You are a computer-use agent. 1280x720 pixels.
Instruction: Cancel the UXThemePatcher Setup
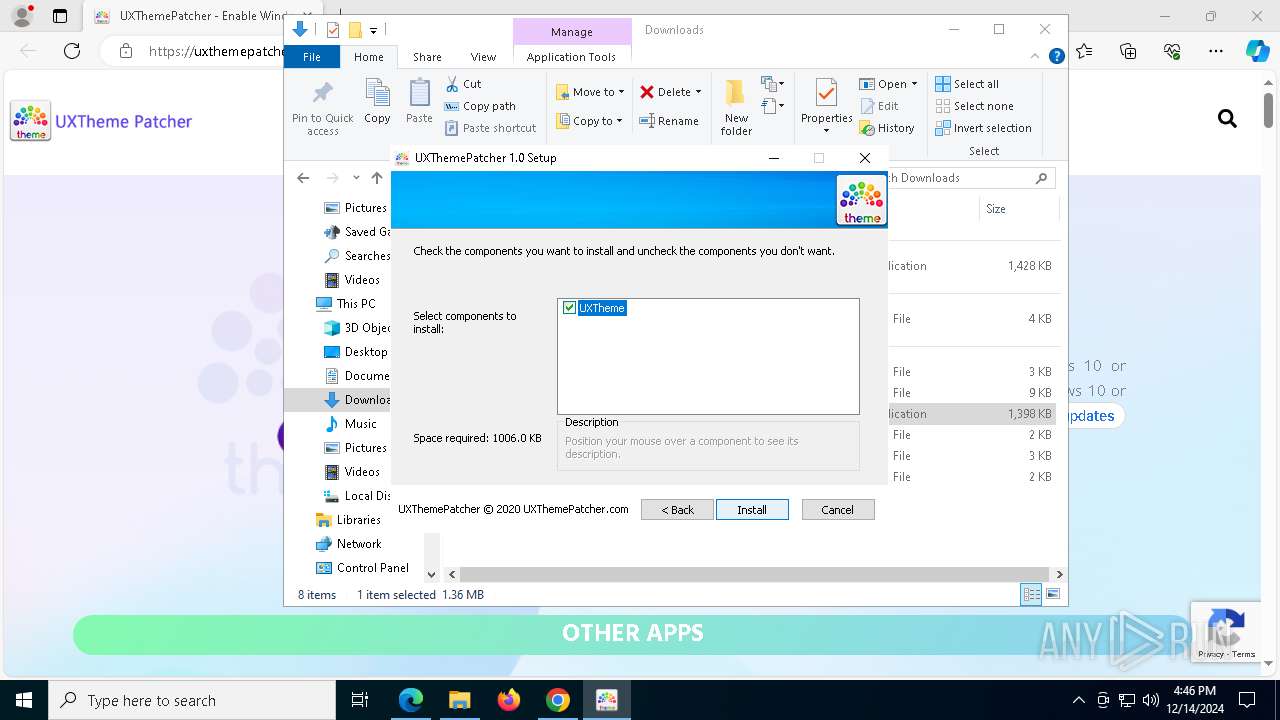[x=838, y=510]
